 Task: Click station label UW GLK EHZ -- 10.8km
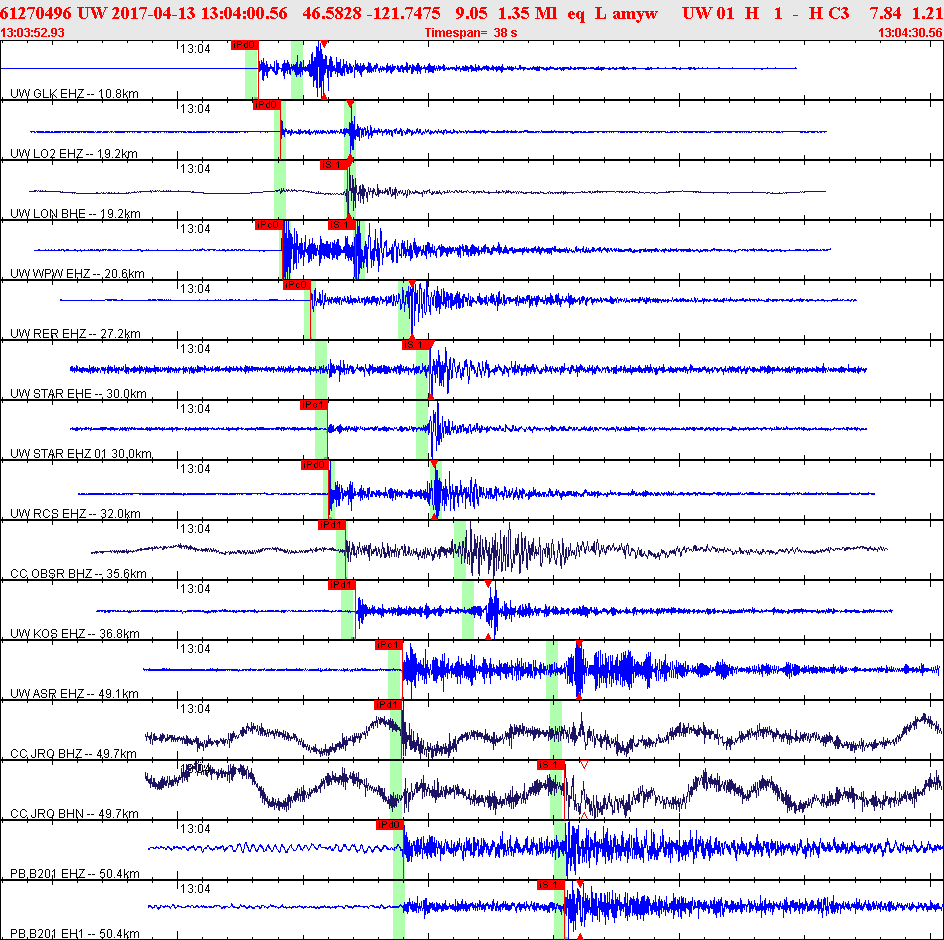pos(74,93)
